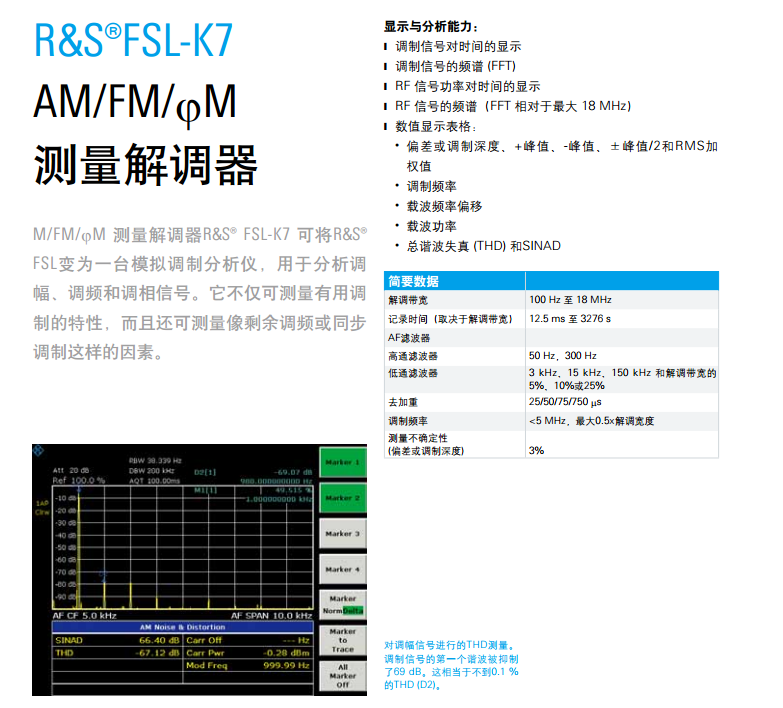
Task: Click the RBW 38.339 Hz label
Action: pyautogui.click(x=155, y=460)
